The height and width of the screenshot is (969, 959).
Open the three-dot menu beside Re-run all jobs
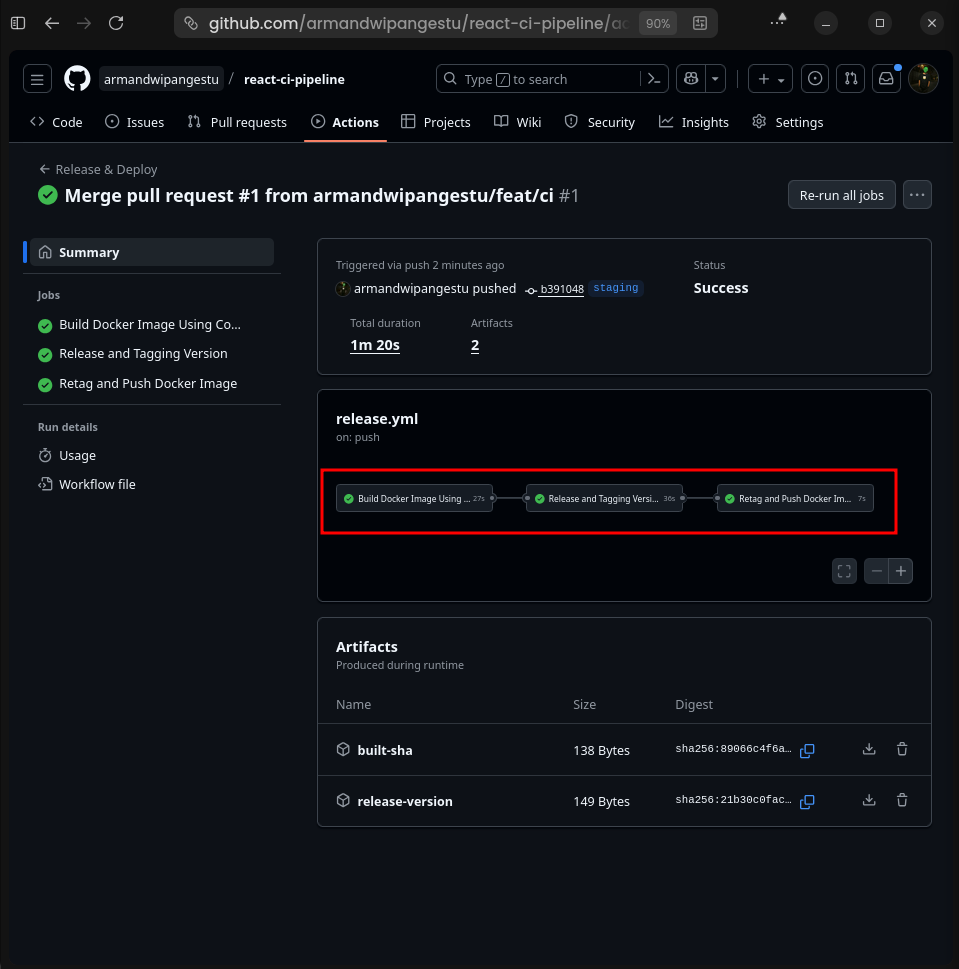pos(917,195)
